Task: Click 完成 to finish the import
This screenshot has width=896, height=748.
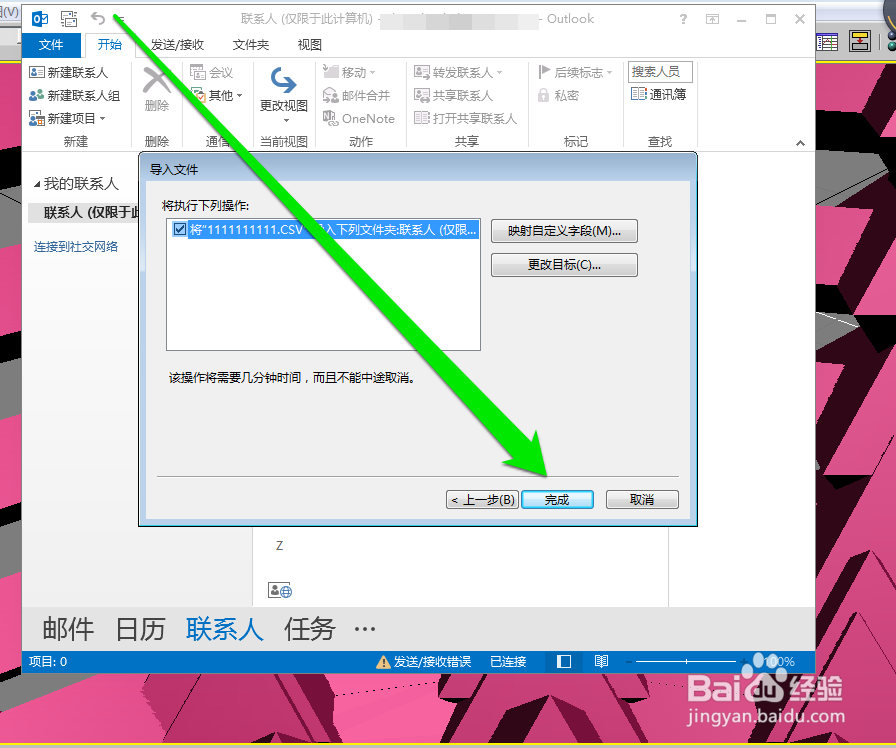Action: (557, 499)
